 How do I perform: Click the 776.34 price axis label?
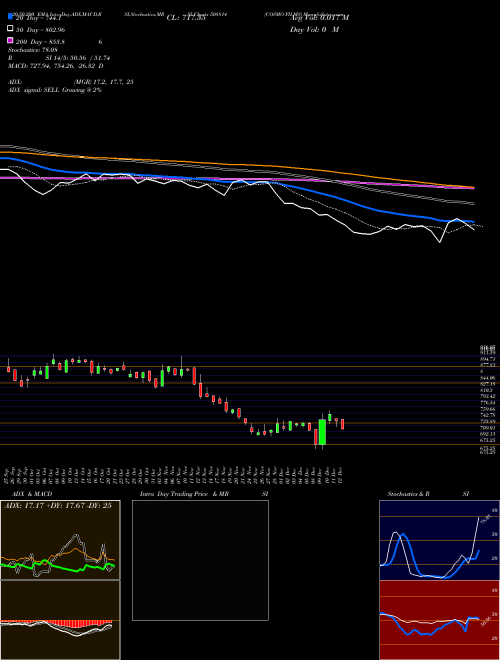pyautogui.click(x=488, y=403)
